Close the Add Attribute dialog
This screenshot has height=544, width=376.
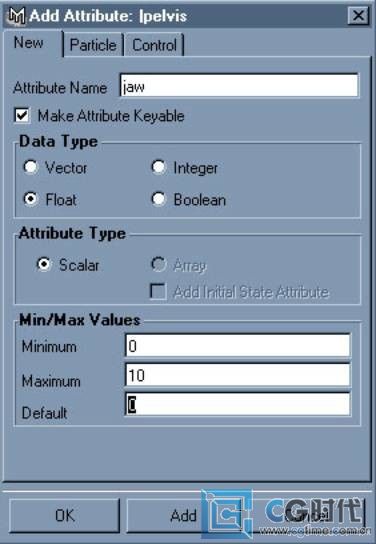(358, 16)
